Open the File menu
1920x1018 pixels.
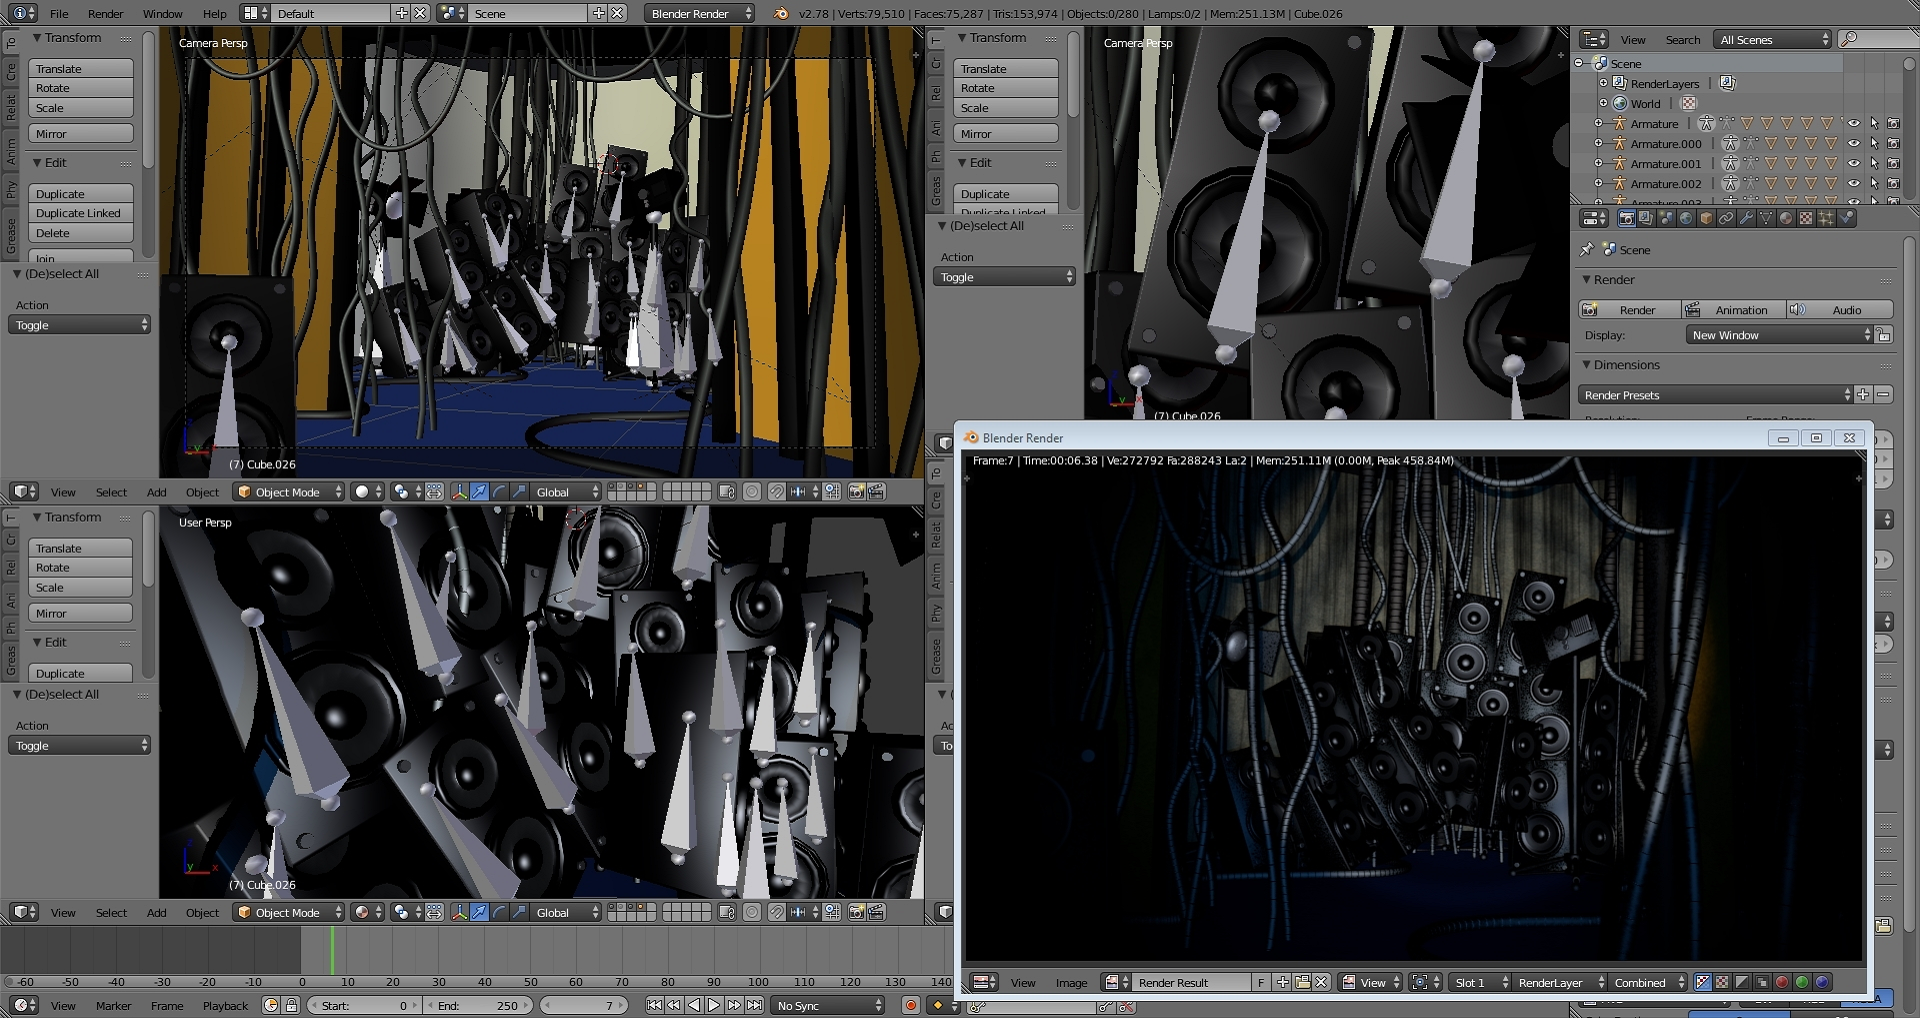59,13
